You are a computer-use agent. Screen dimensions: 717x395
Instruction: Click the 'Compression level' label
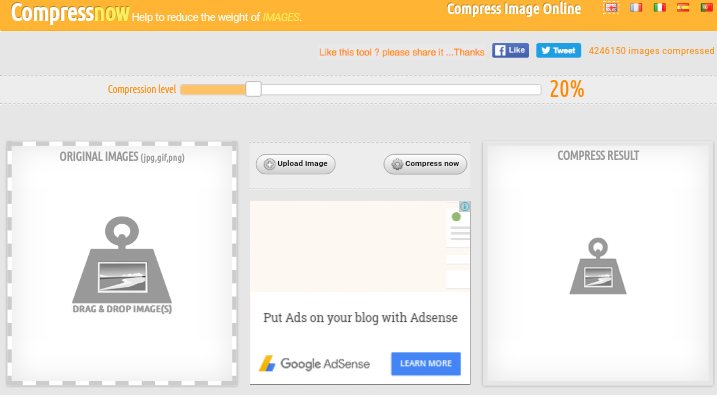[x=142, y=89]
